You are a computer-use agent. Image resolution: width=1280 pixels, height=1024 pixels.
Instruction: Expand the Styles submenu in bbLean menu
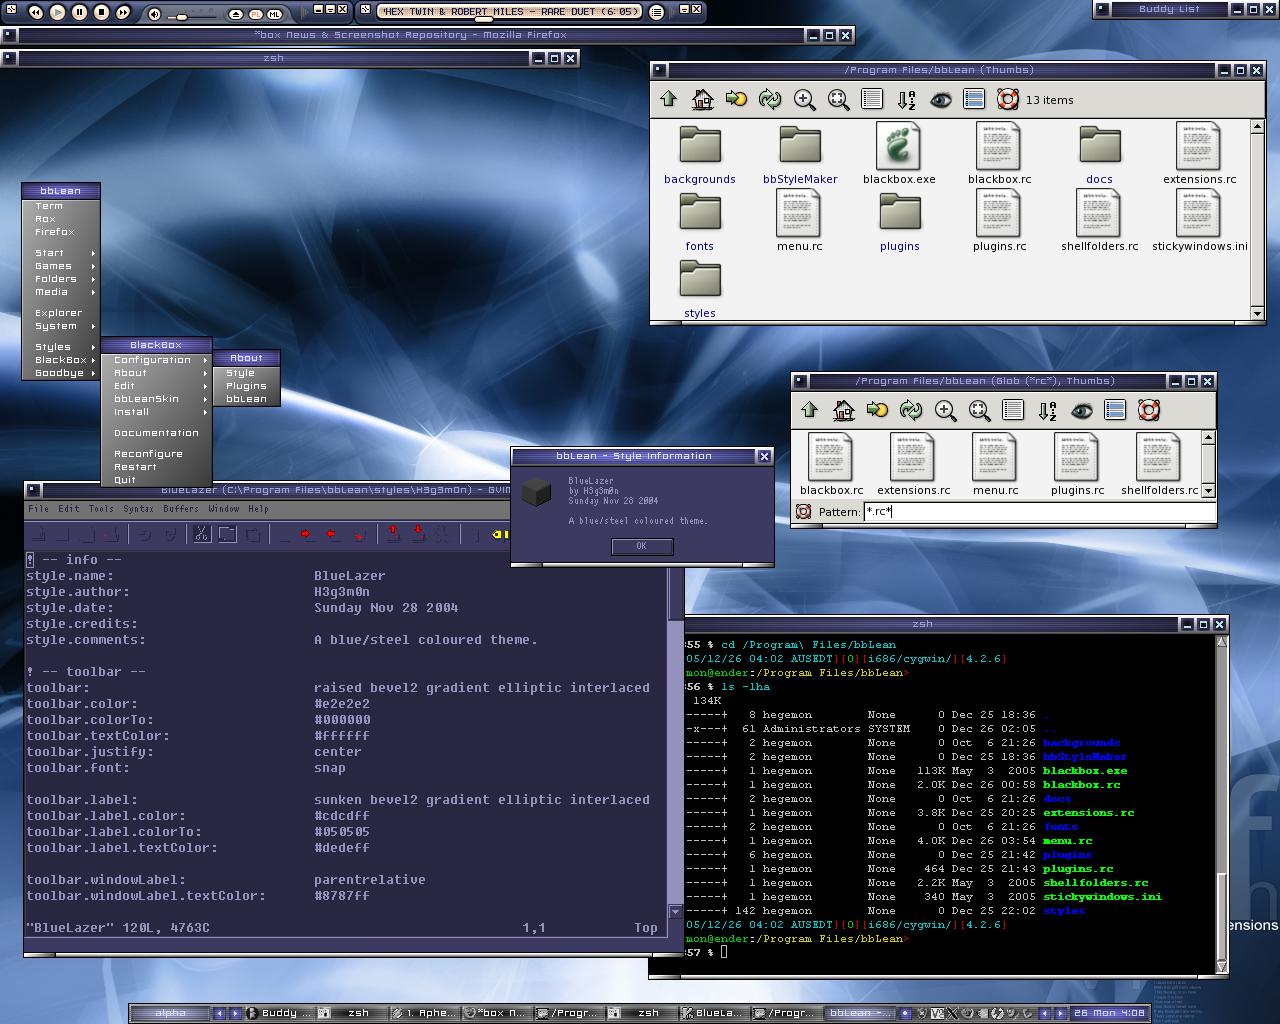click(x=61, y=347)
